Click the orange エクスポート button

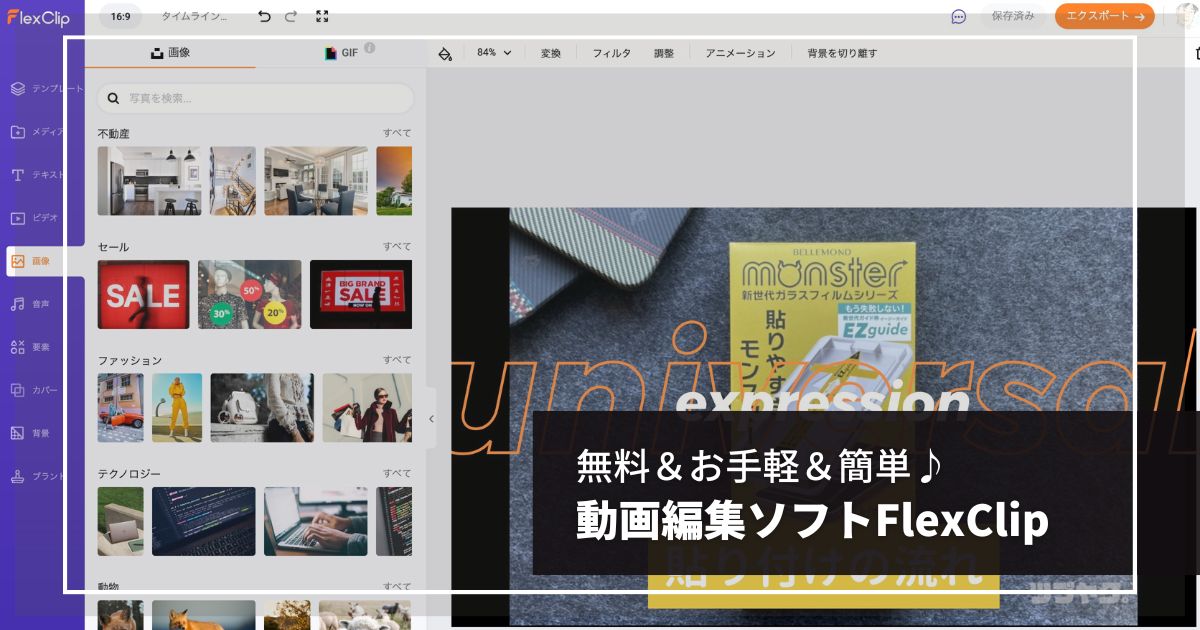[x=1104, y=16]
